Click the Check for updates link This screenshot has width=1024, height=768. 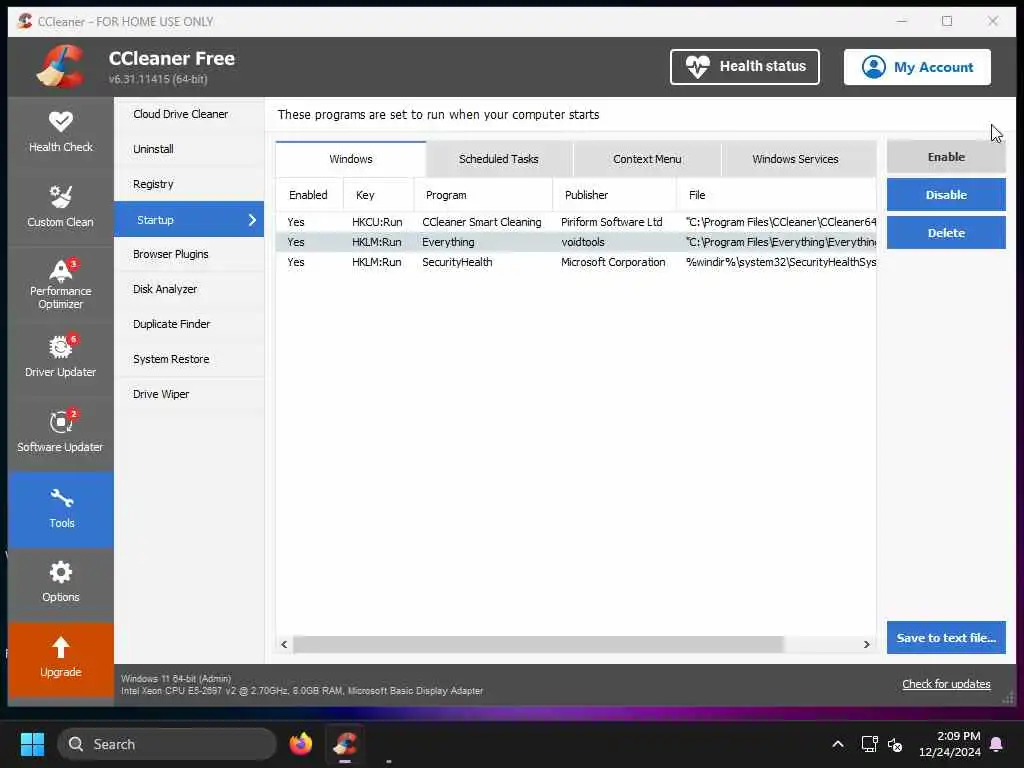click(x=946, y=684)
